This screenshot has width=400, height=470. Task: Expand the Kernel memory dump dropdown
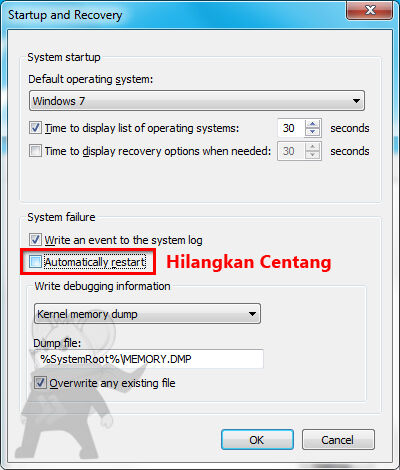click(x=147, y=314)
